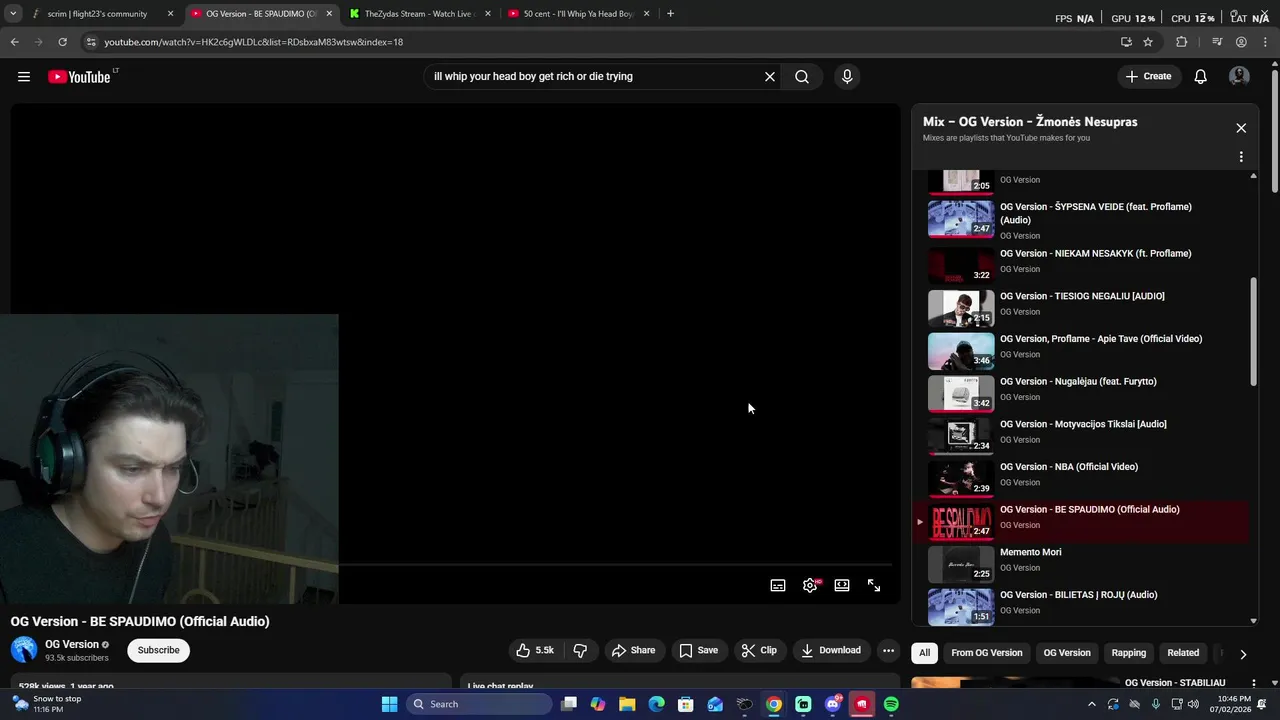This screenshot has width=1280, height=720.
Task: Open Chrome extensions puzzle icon
Action: tap(1181, 42)
